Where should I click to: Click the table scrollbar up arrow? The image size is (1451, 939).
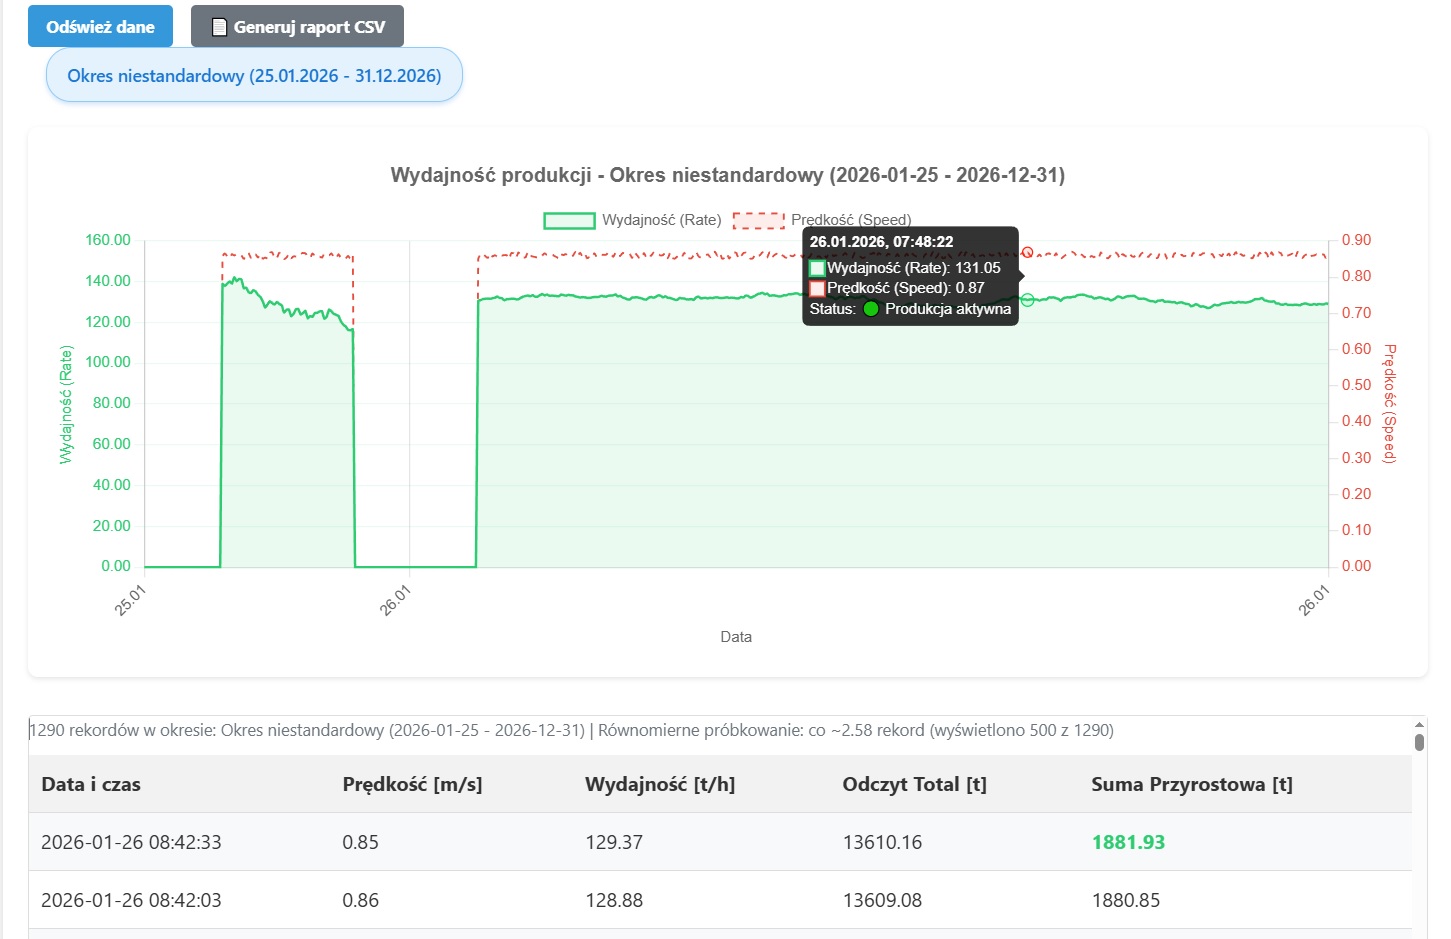[1419, 724]
